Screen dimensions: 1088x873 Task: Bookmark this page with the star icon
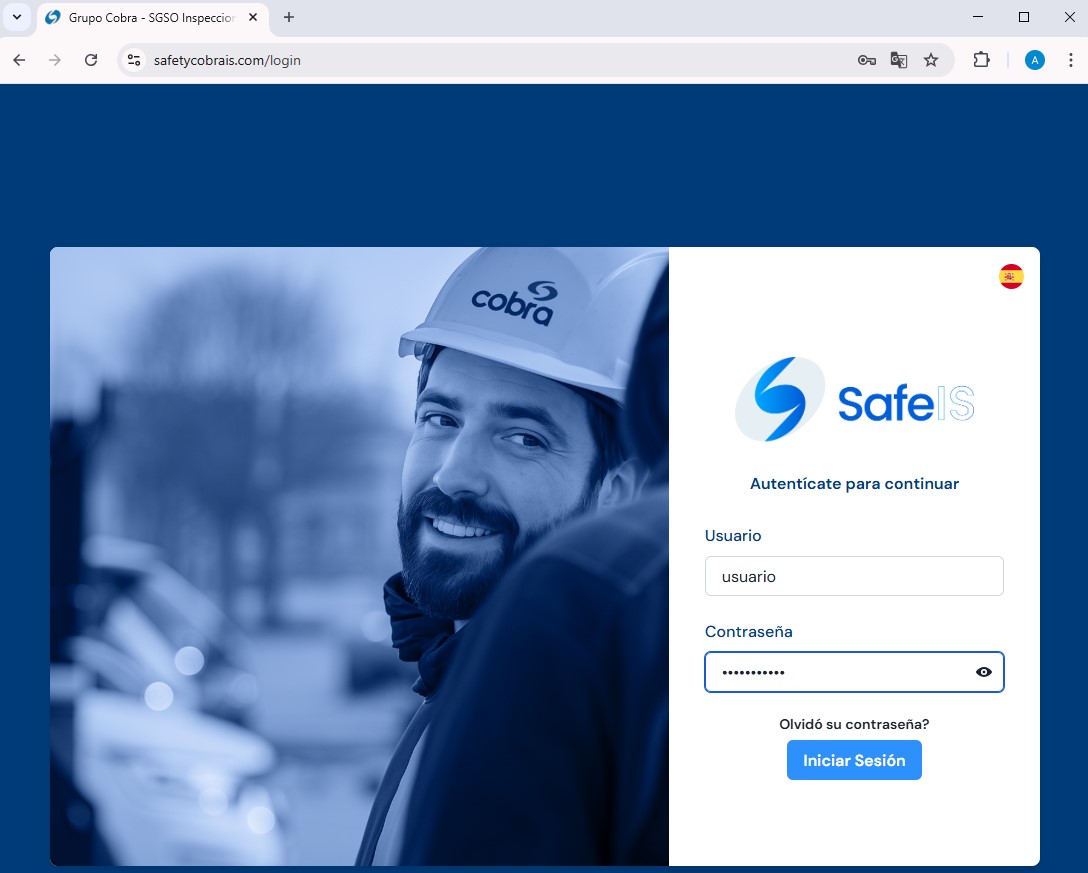pos(931,60)
